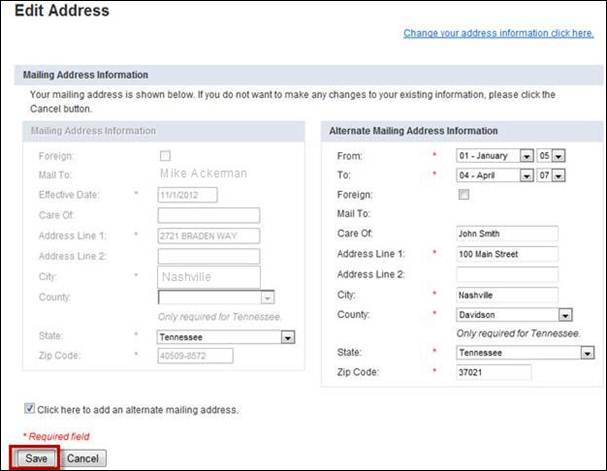Viewport: 607px width, 471px height.
Task: Open the To day dropdown showing 07
Action: [x=551, y=176]
